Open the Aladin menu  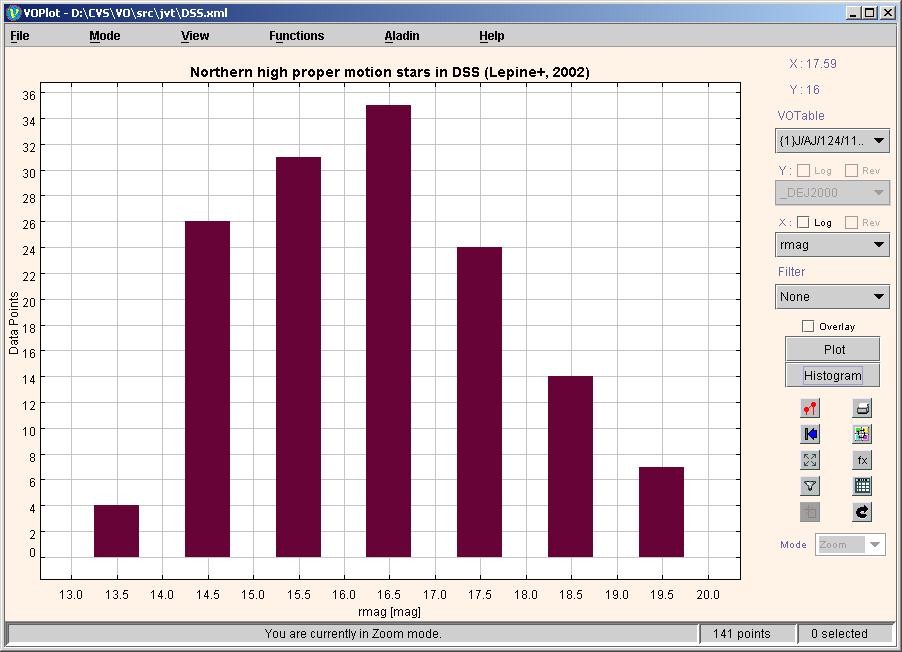tap(402, 36)
